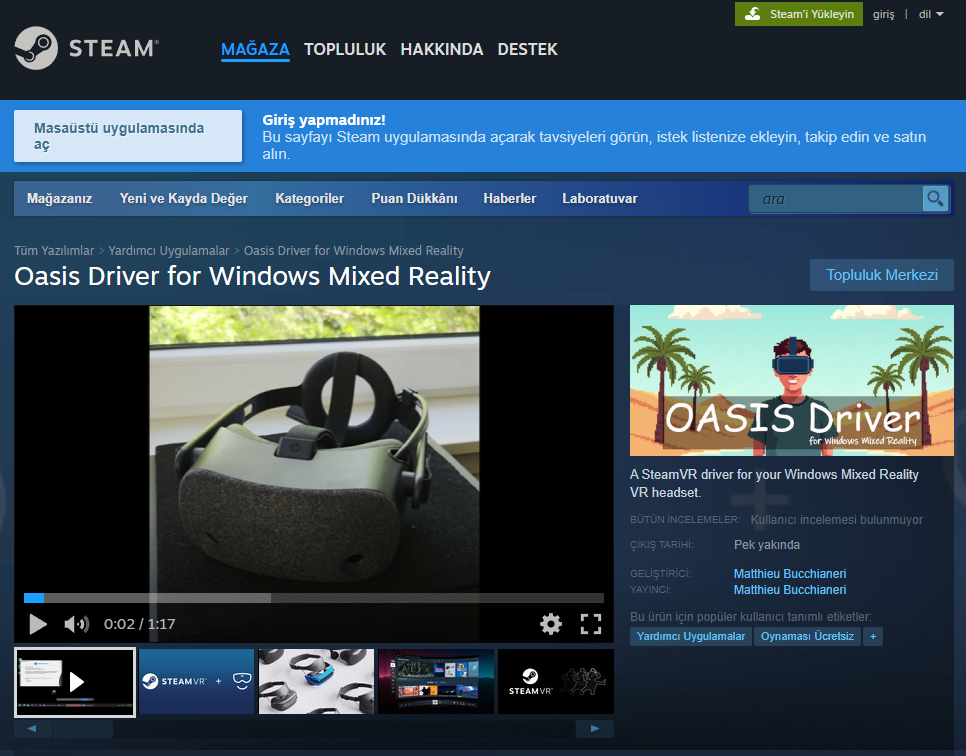Click the Oasis Driver capsule image
966x756 pixels.
(x=792, y=380)
